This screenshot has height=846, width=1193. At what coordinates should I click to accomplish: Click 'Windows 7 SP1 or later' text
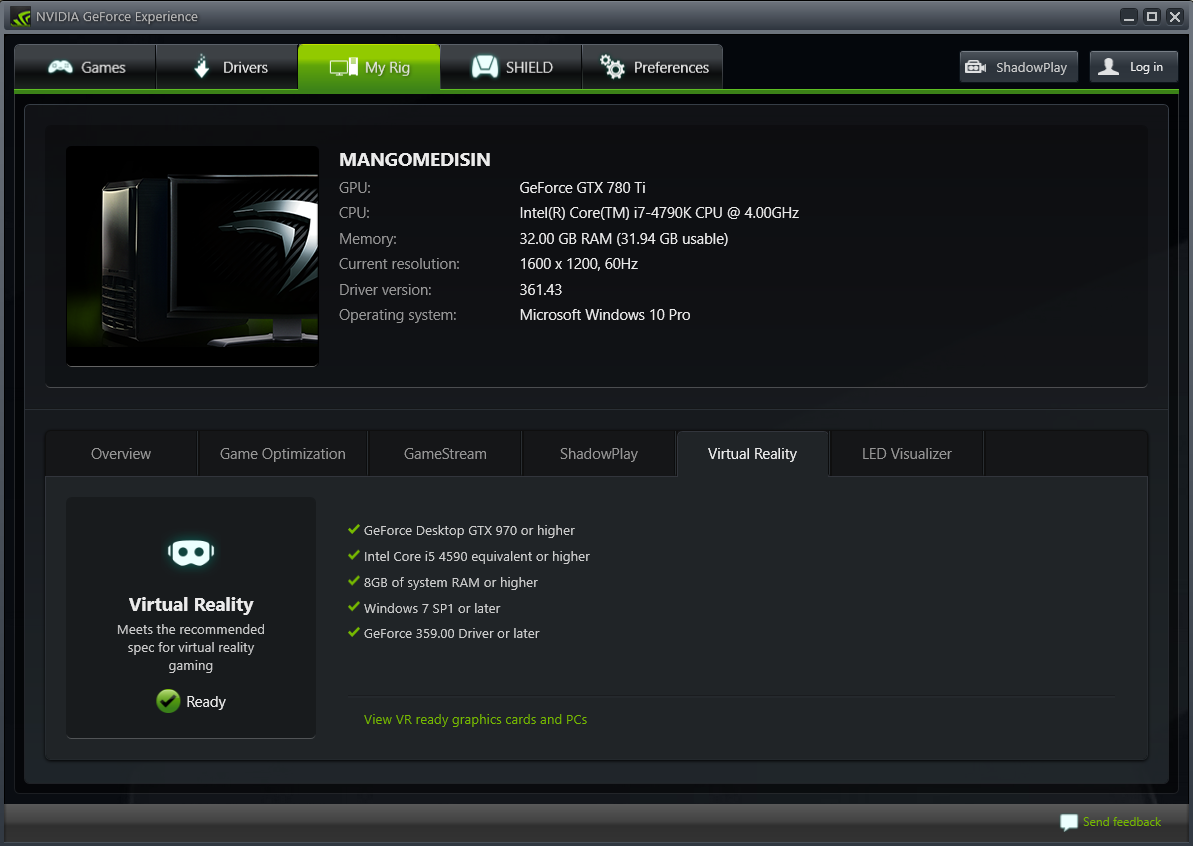point(431,608)
